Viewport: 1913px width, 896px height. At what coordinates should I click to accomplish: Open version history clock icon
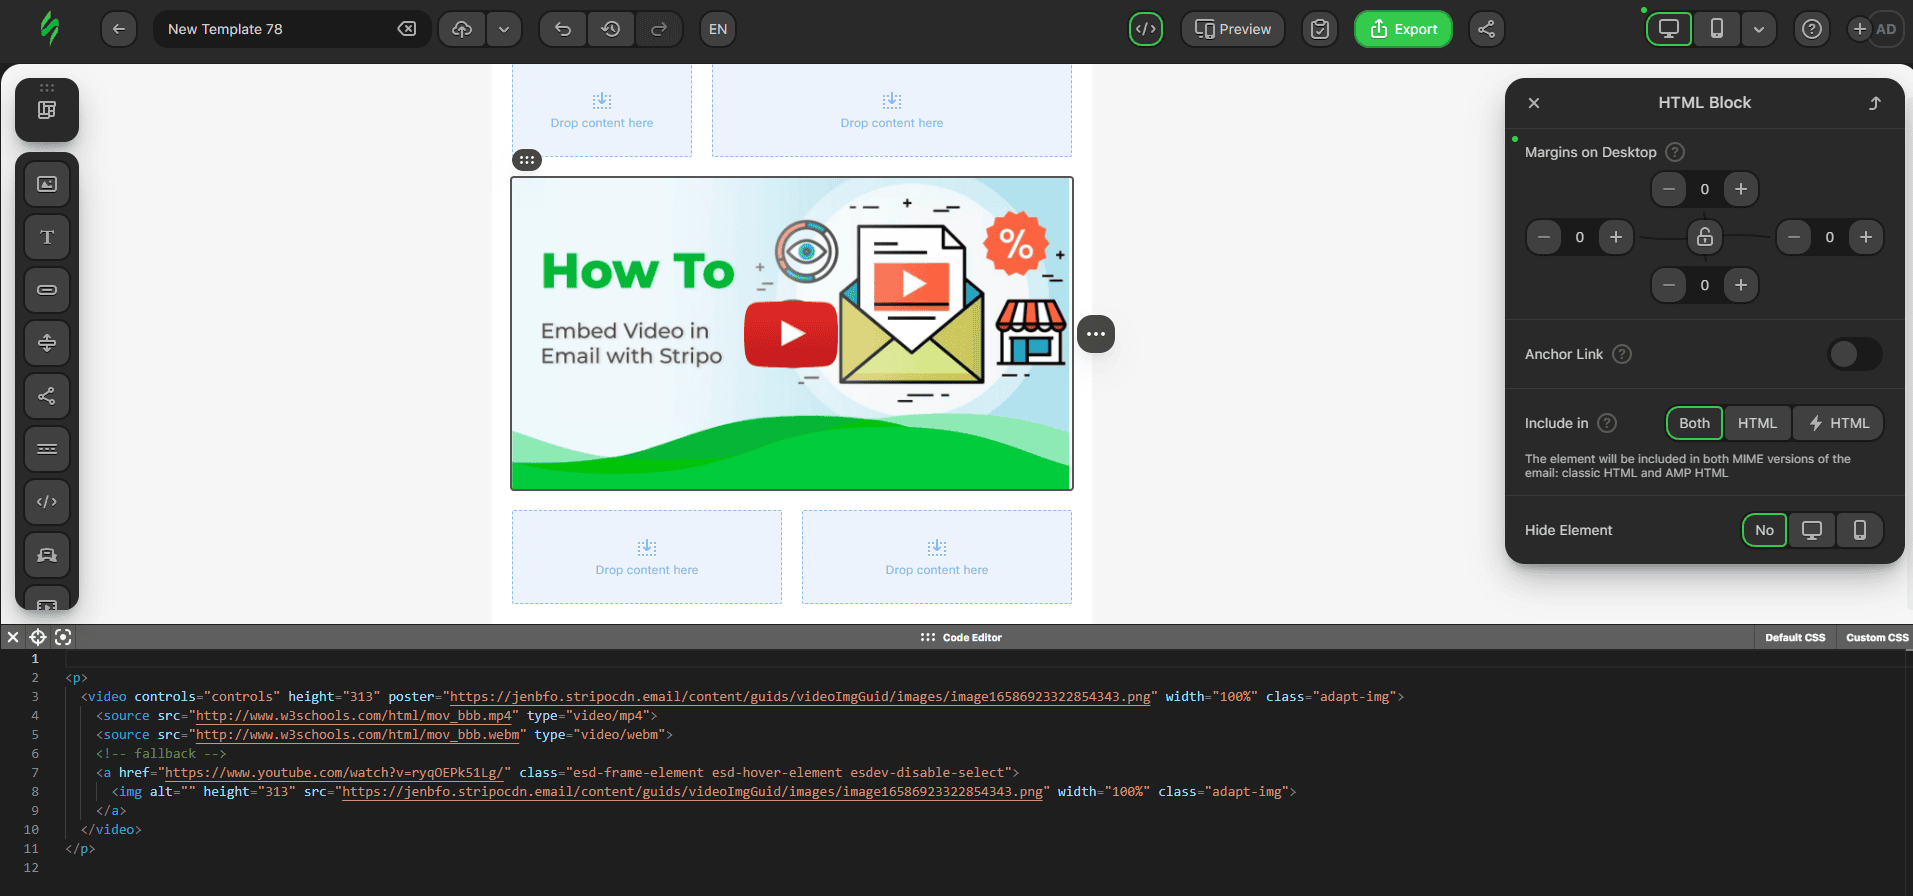[611, 29]
